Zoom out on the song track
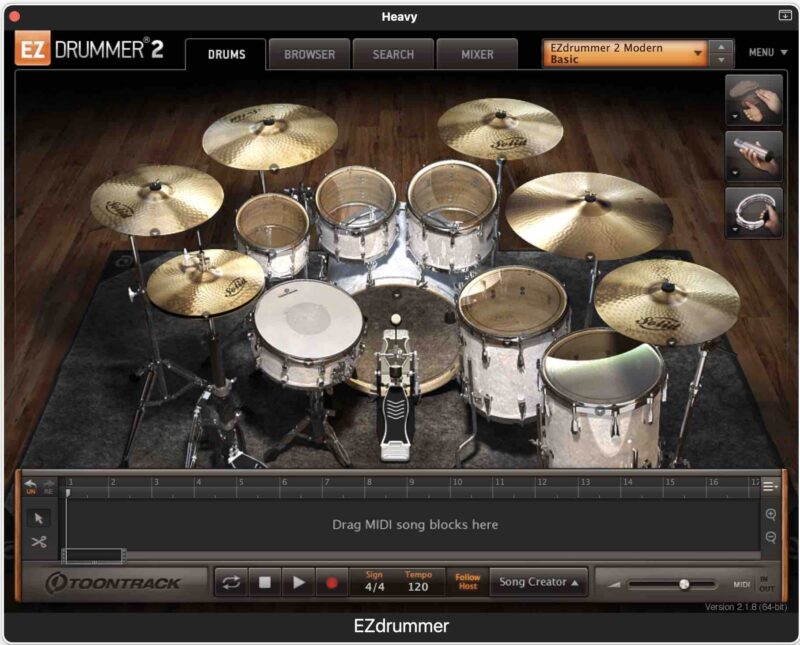800x645 pixels. (x=771, y=537)
